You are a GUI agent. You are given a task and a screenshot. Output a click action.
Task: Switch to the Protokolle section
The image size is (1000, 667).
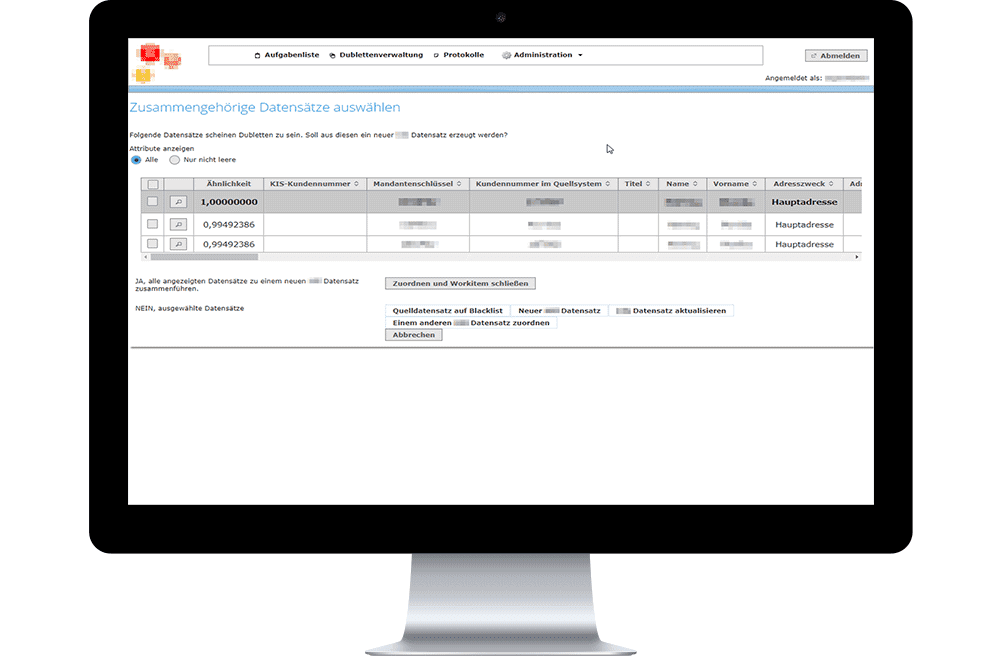point(462,55)
